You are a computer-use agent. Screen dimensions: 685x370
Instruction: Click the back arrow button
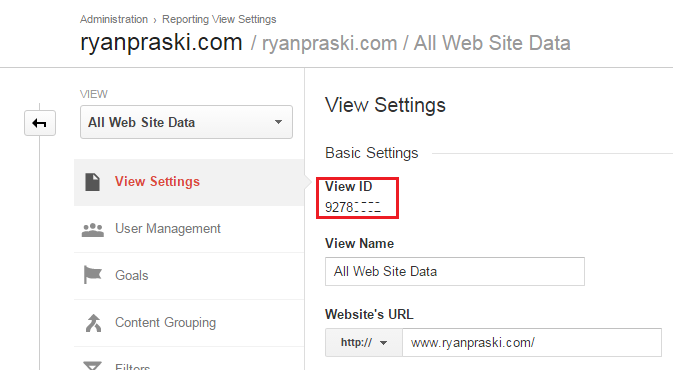click(x=40, y=123)
